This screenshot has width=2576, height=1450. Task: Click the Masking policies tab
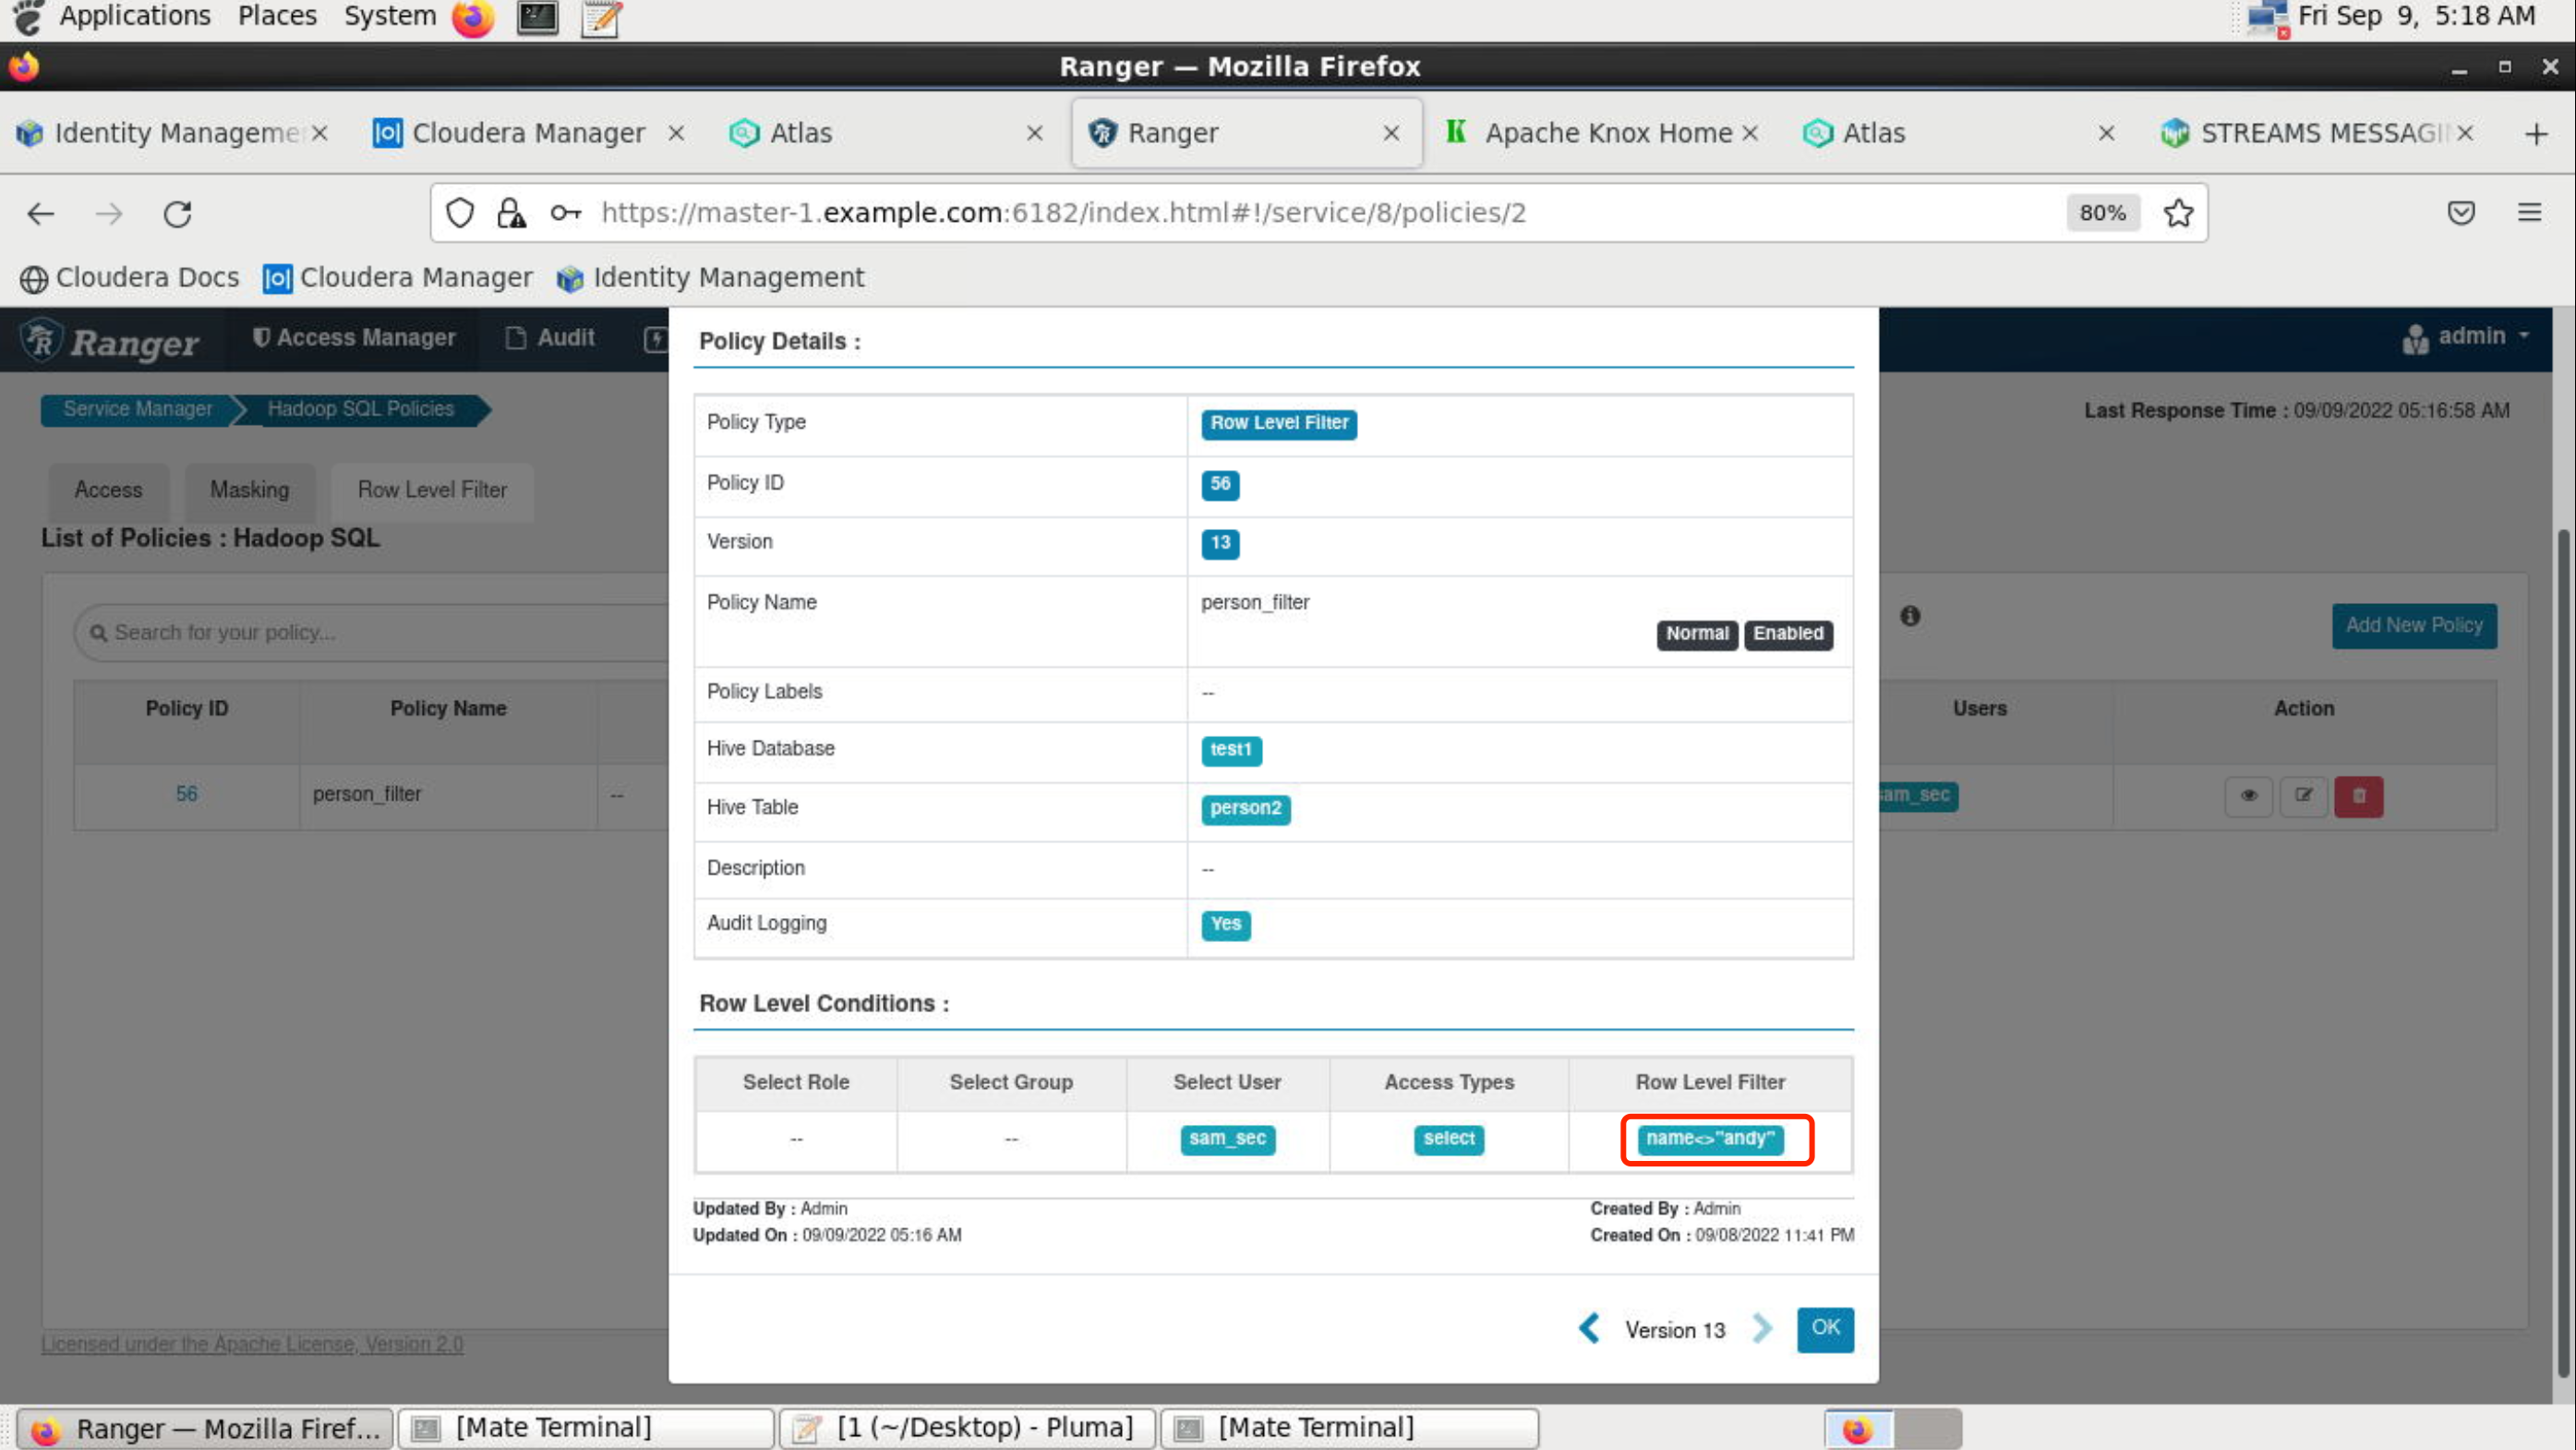click(247, 489)
